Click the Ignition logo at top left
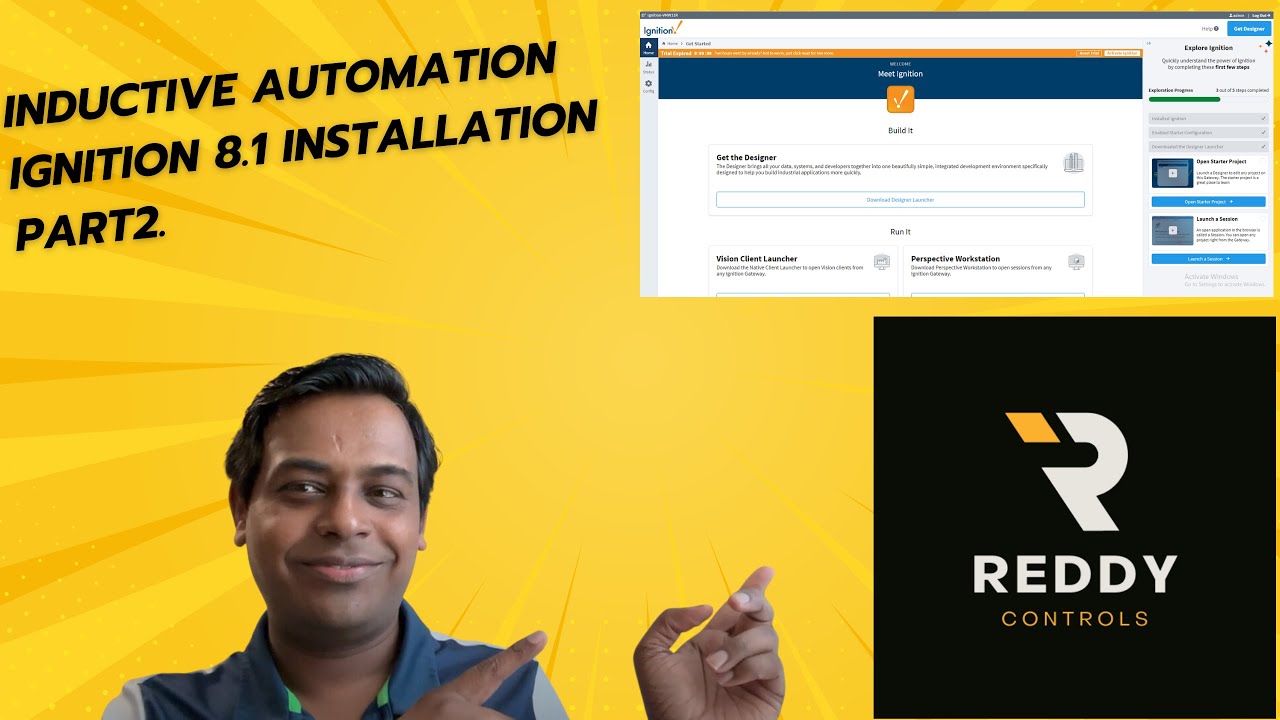Screen dimensions: 1280x720 click(x=662, y=29)
